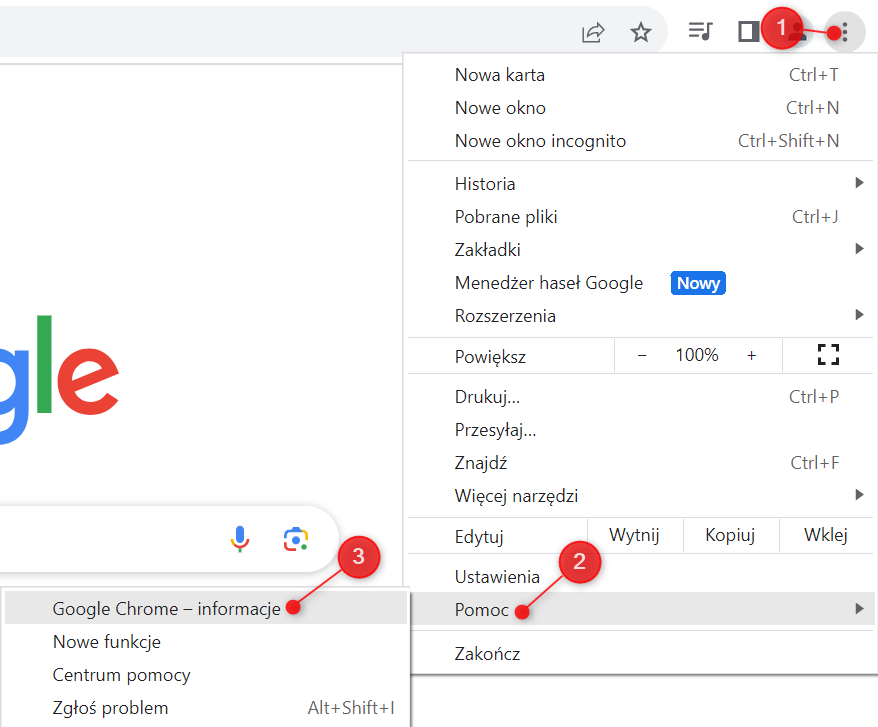Search by voice microphone icon

240,539
